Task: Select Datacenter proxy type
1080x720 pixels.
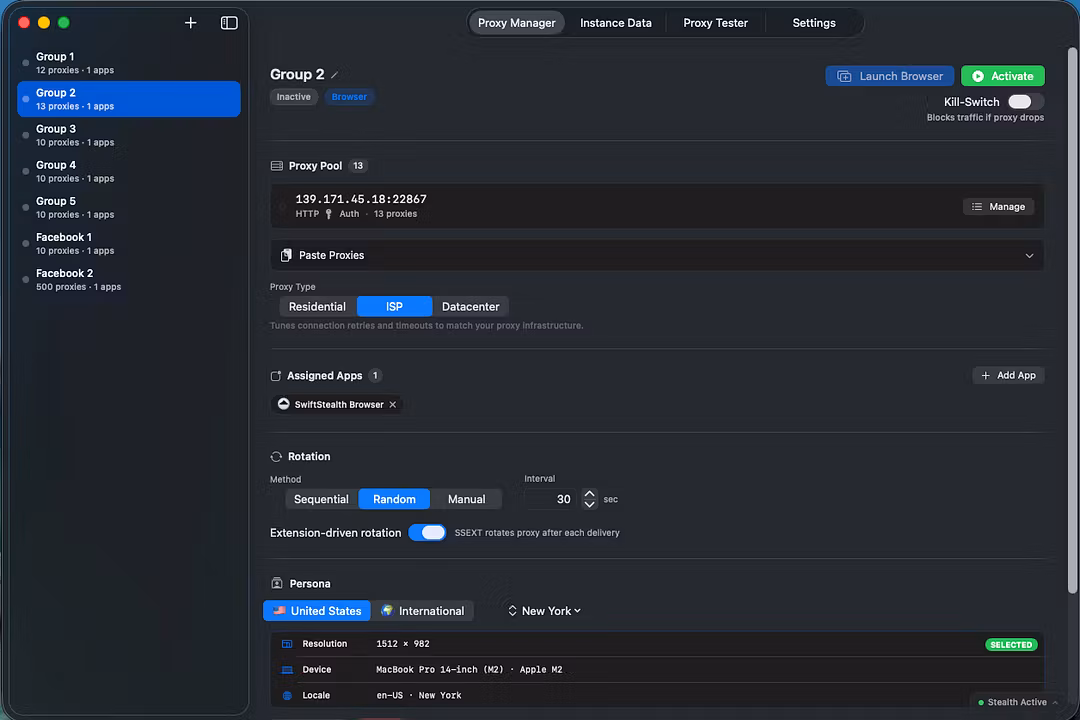Action: [x=470, y=307]
